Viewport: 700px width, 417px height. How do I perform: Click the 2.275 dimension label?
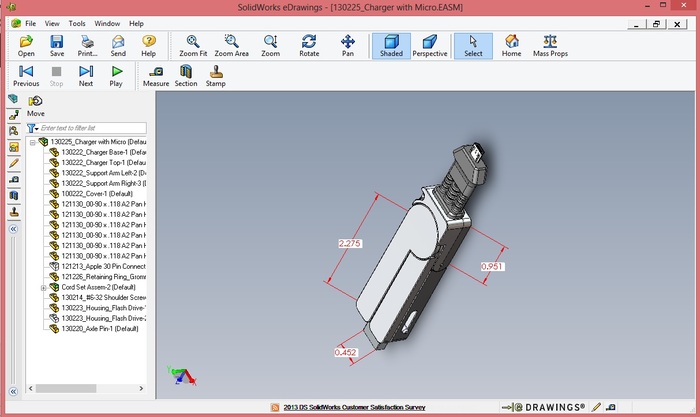click(x=350, y=243)
